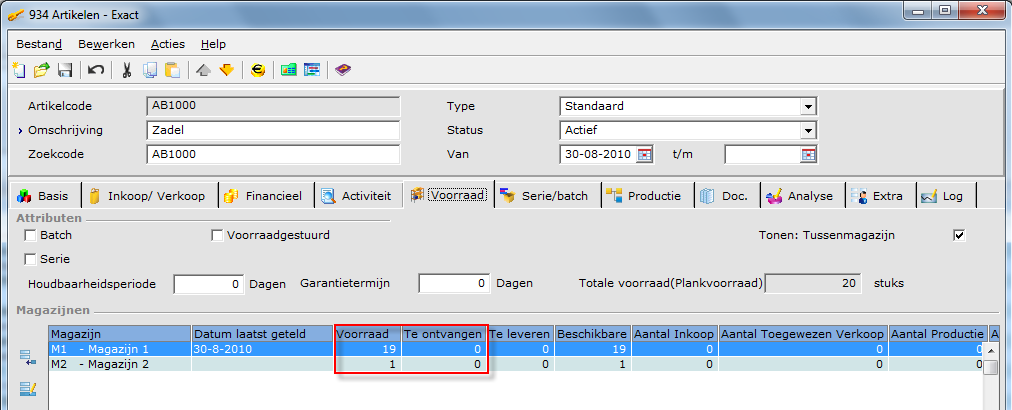The image size is (1012, 410).
Task: Click the orange down arrow icon
Action: pos(226,70)
